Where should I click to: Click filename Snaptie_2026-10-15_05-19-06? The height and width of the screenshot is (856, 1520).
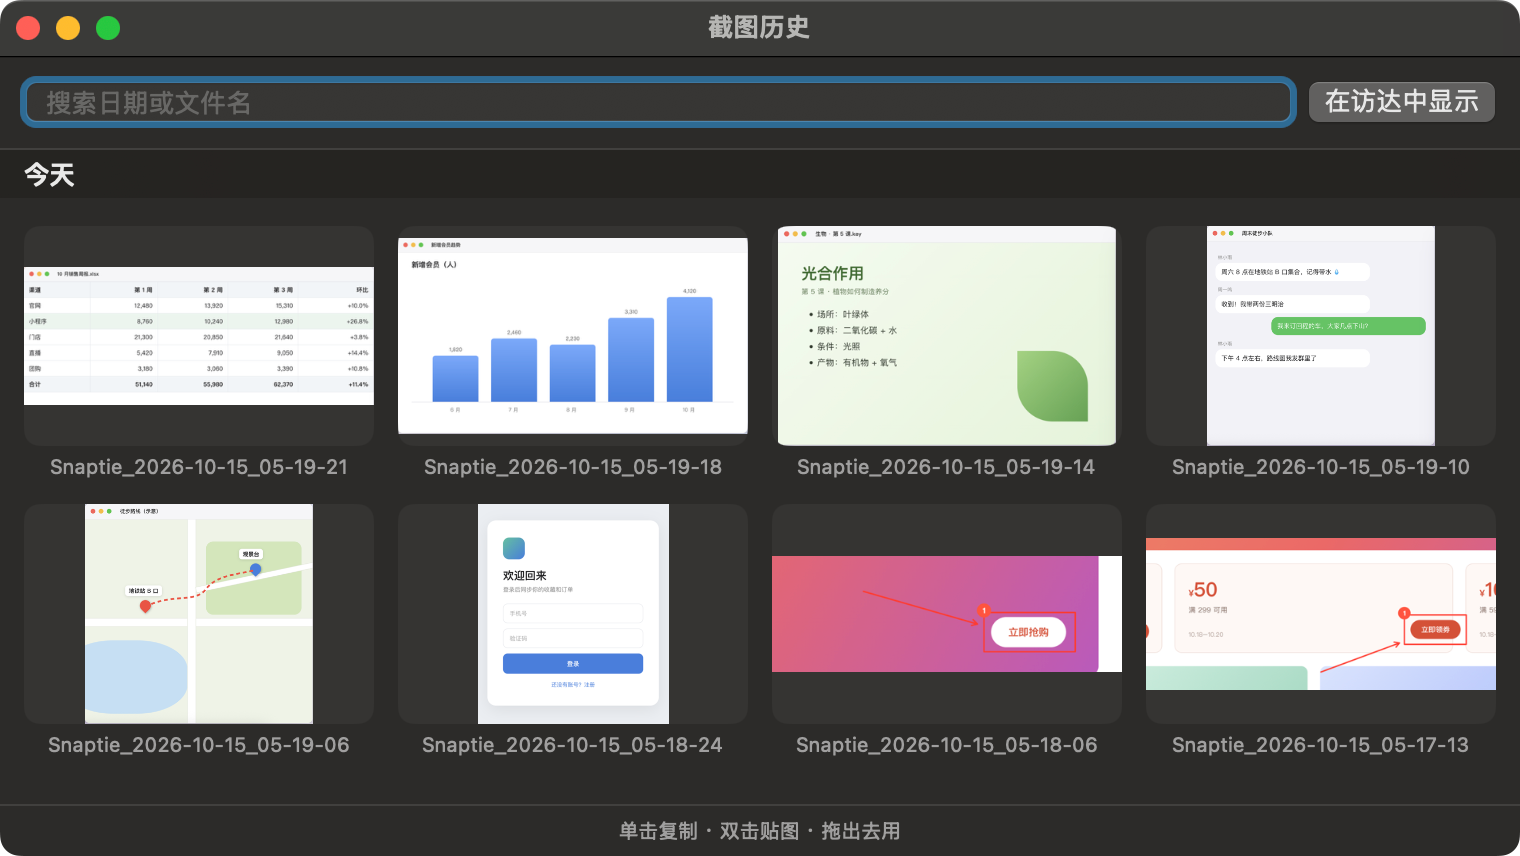199,745
